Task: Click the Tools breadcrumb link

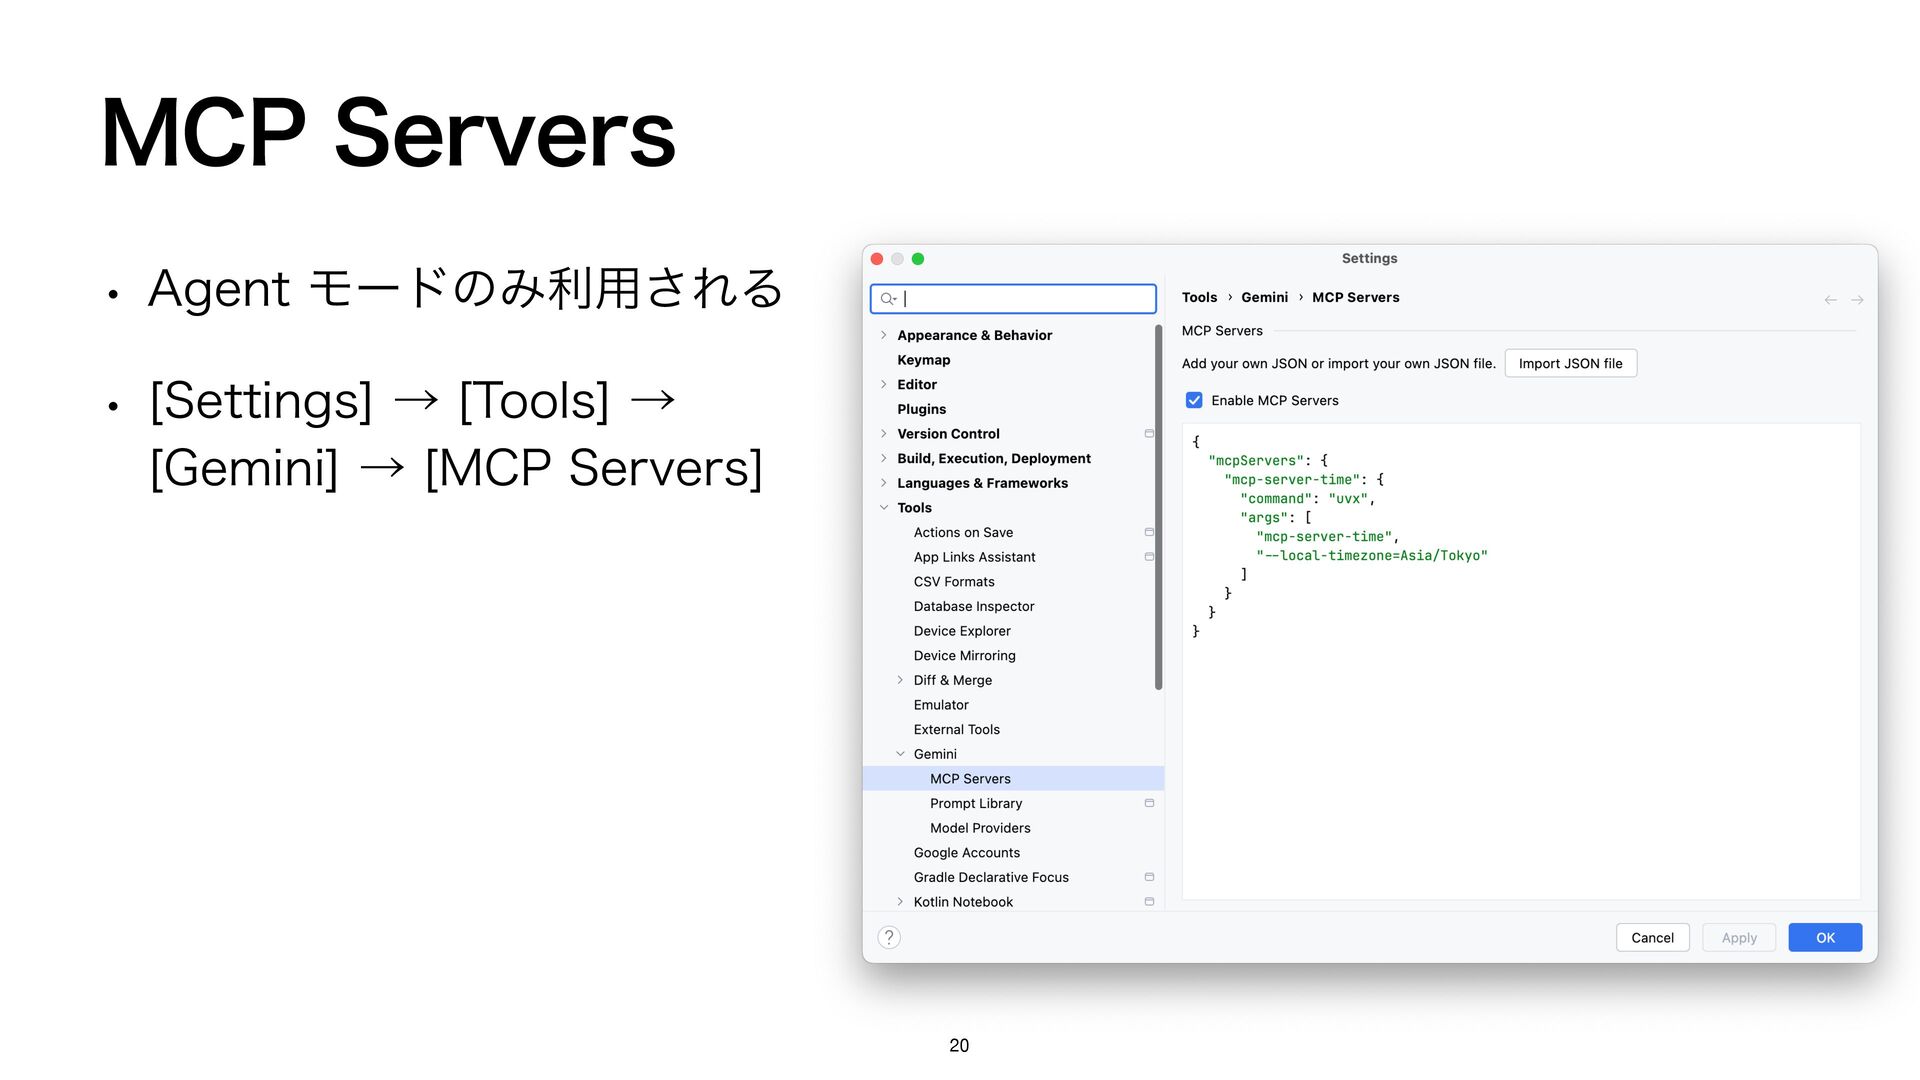Action: click(1199, 297)
